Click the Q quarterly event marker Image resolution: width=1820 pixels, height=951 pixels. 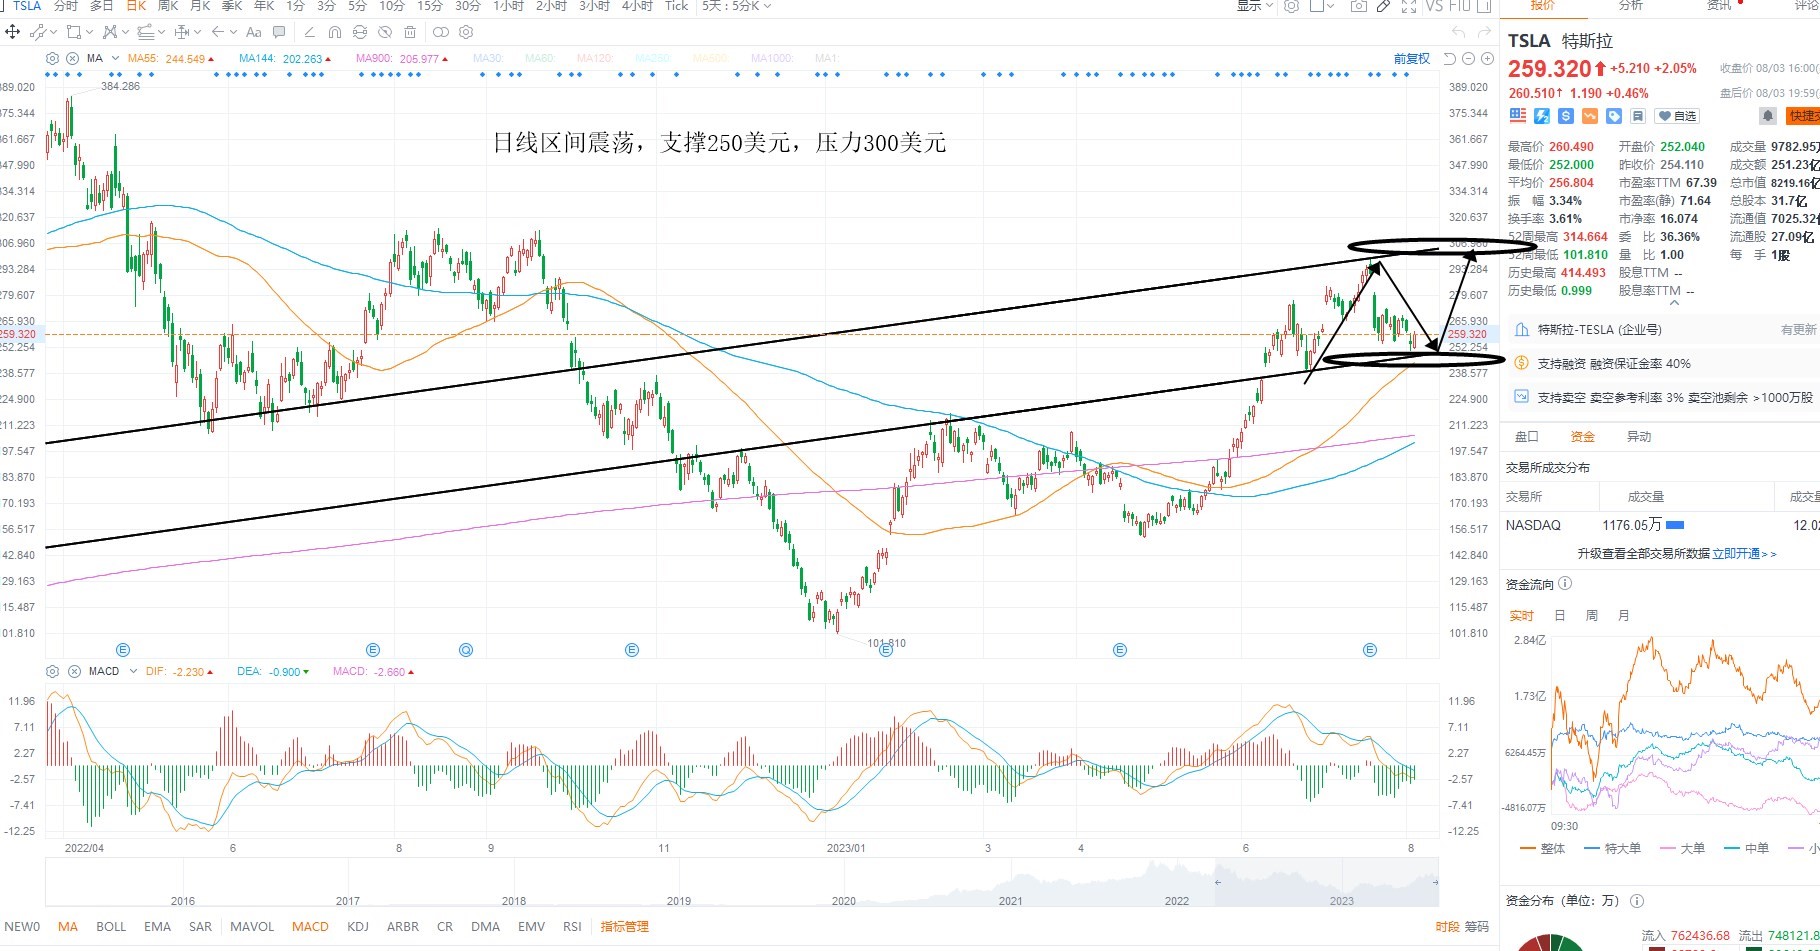coord(466,650)
